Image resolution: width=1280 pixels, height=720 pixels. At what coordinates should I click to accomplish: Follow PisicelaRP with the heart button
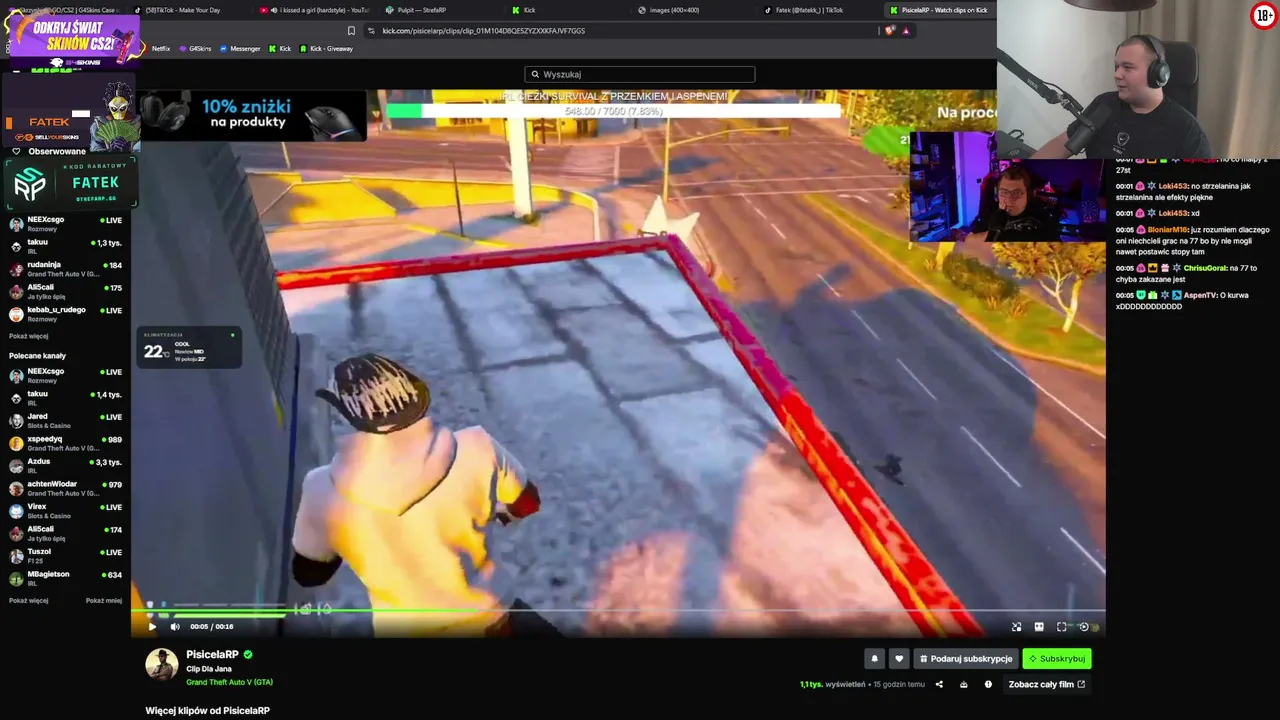(899, 659)
